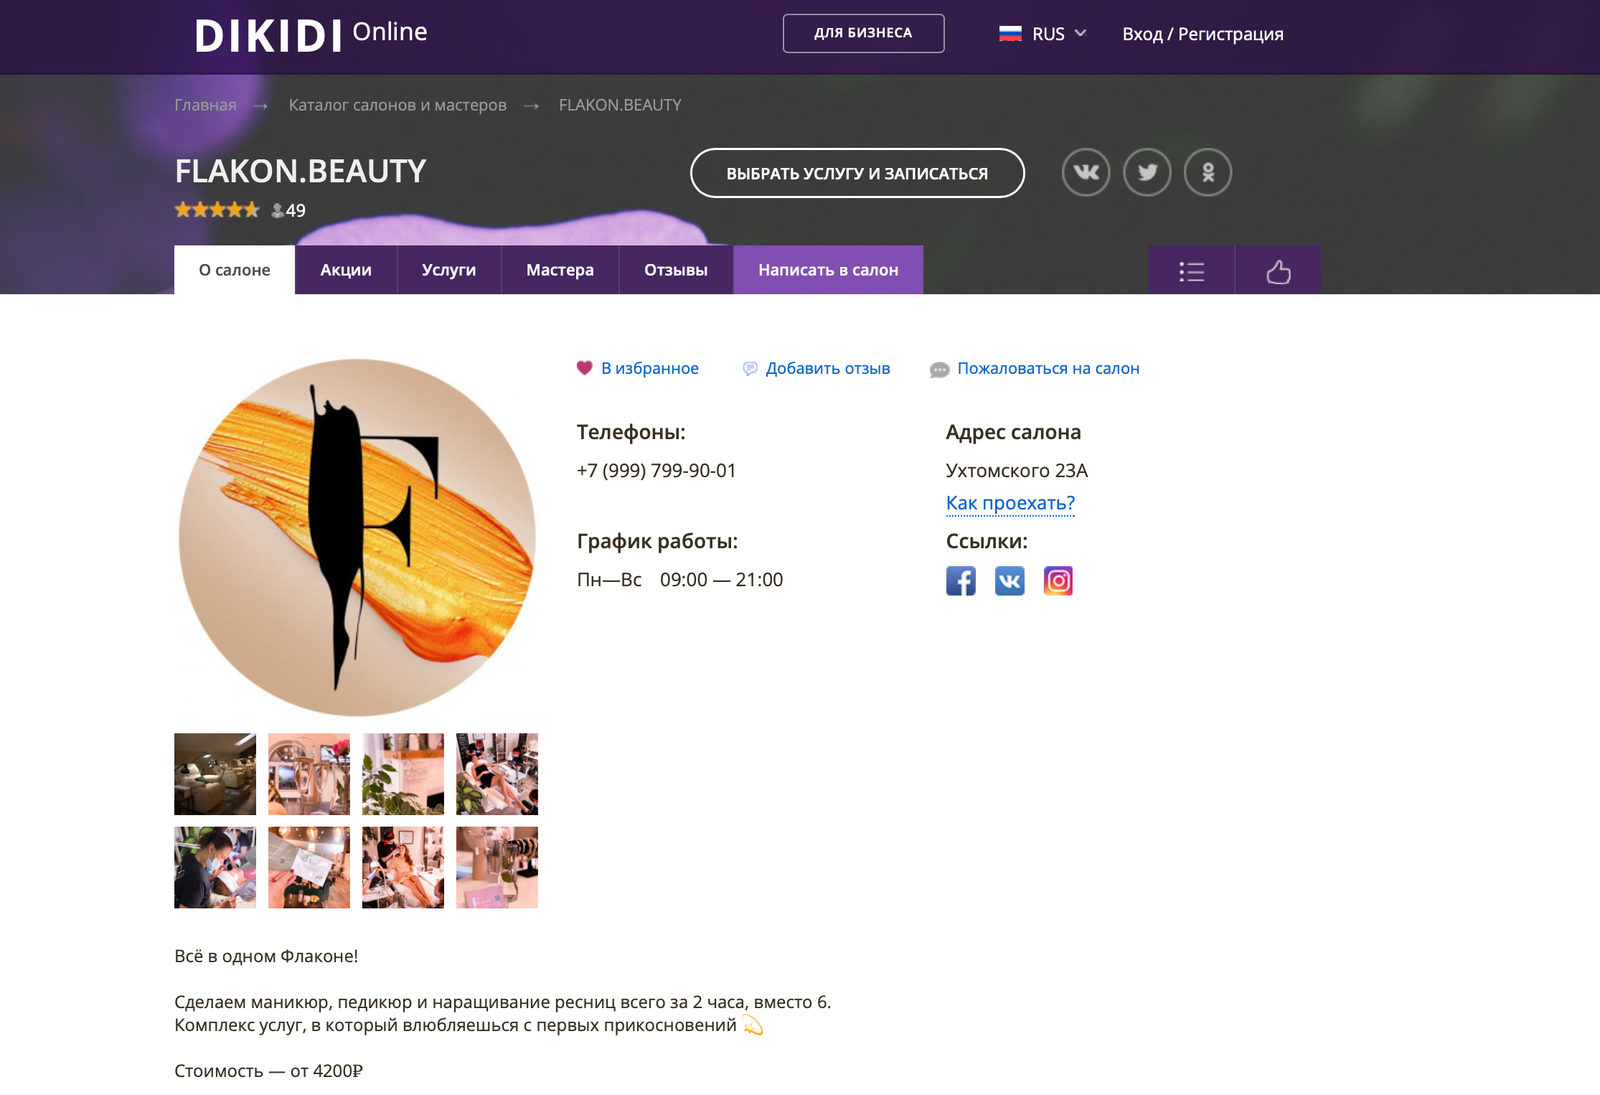Open the list view icon tab
The width and height of the screenshot is (1600, 1095).
click(1191, 270)
